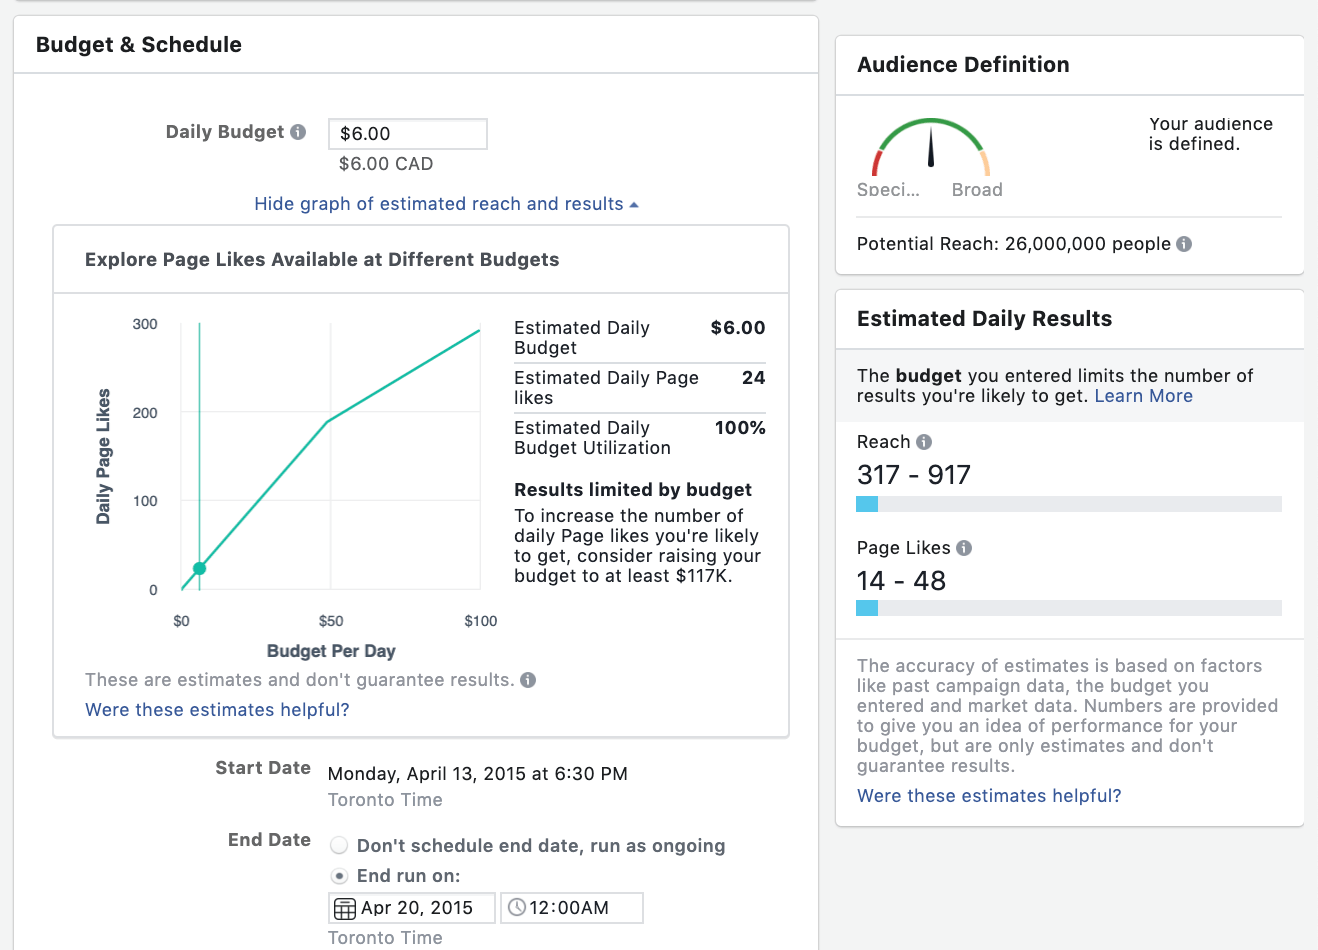The image size is (1318, 950).
Task: Click "Were these estimates helpful?" in right panel
Action: 989,796
